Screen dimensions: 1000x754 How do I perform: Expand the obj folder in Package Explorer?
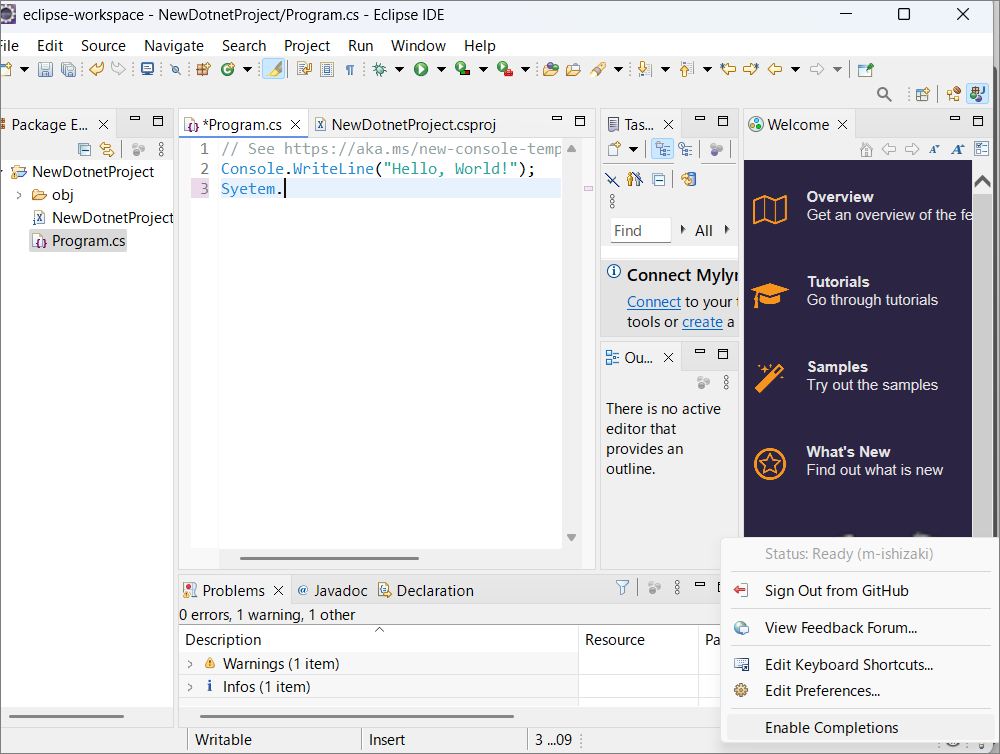pyautogui.click(x=19, y=195)
